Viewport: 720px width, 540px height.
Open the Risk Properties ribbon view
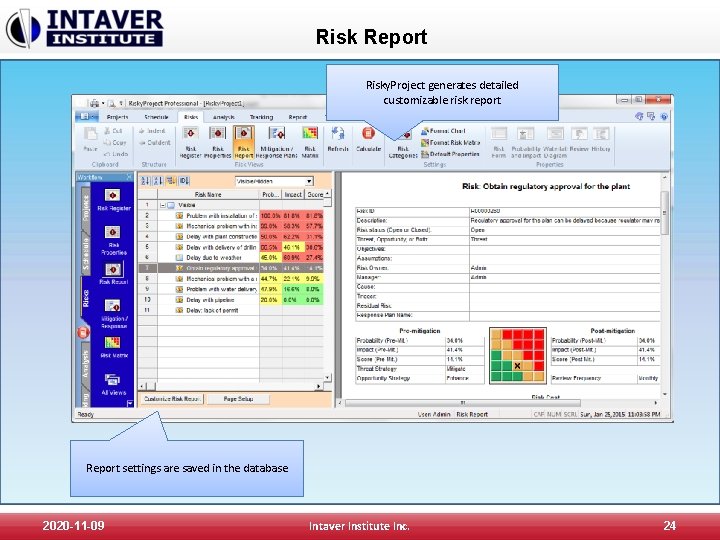218,142
